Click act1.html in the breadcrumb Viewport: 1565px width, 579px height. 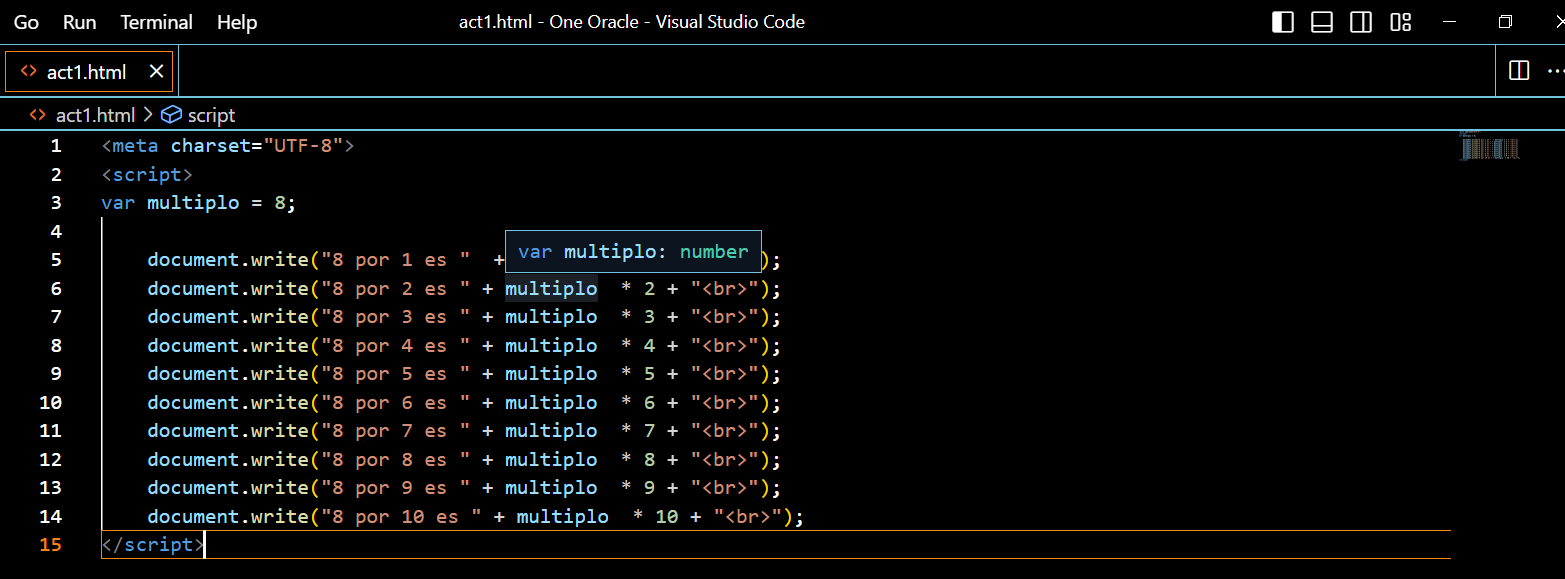[95, 115]
